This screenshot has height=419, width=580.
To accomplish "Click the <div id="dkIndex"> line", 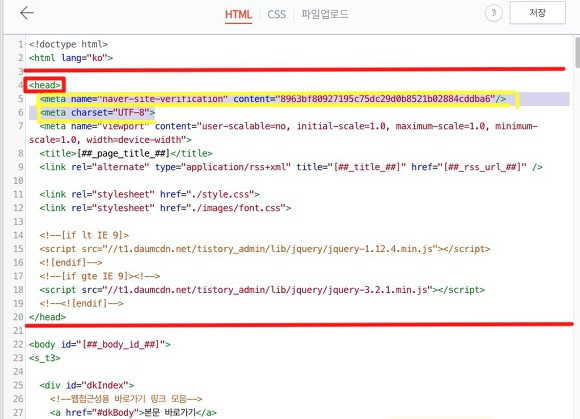I will click(x=87, y=385).
